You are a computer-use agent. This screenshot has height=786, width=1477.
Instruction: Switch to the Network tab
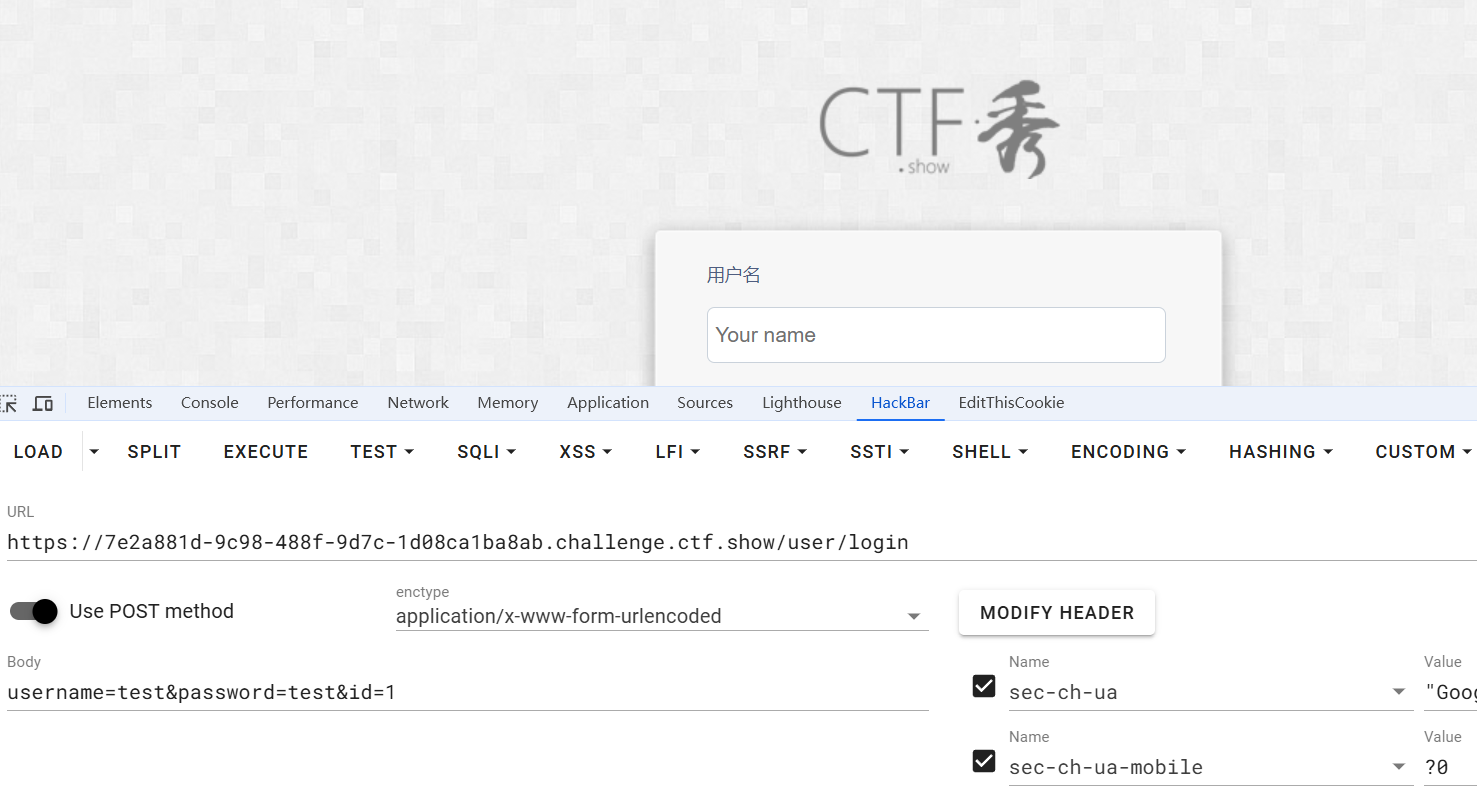418,403
